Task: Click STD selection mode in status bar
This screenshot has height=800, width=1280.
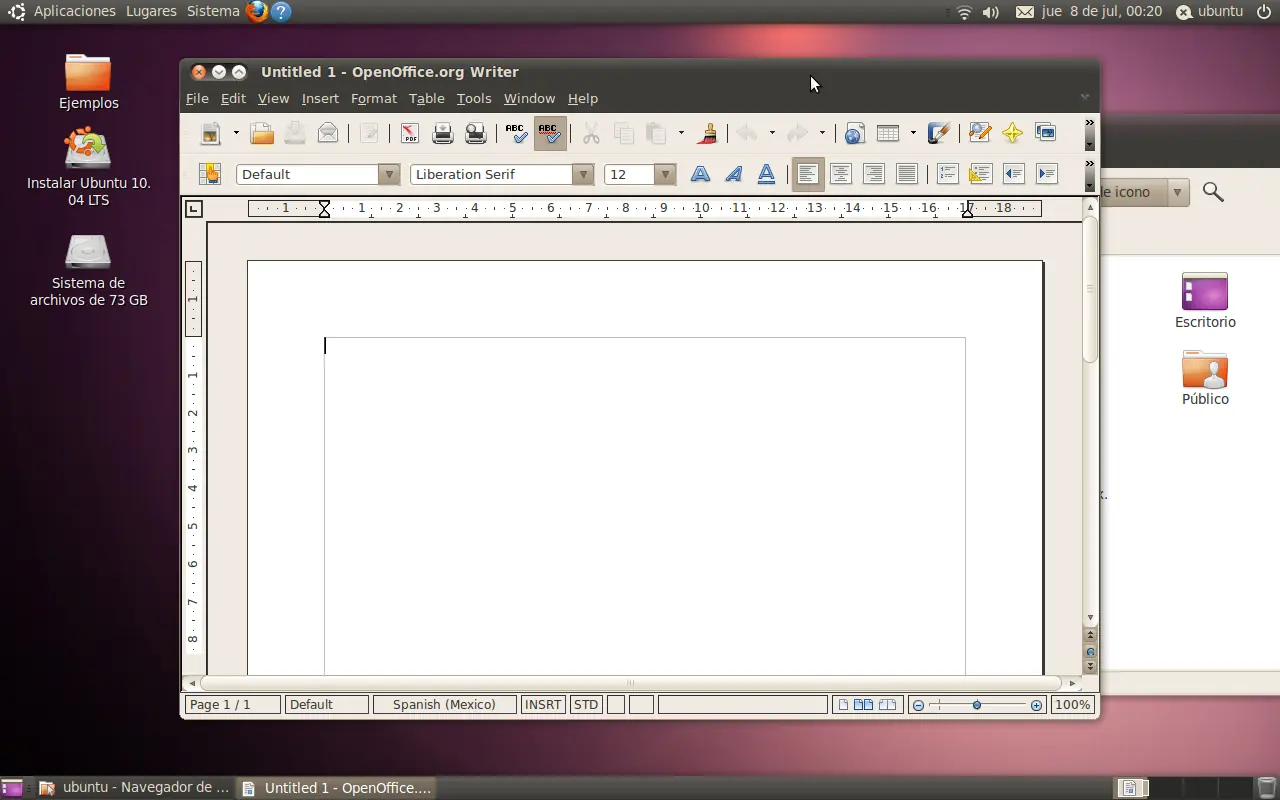Action: pyautogui.click(x=586, y=705)
